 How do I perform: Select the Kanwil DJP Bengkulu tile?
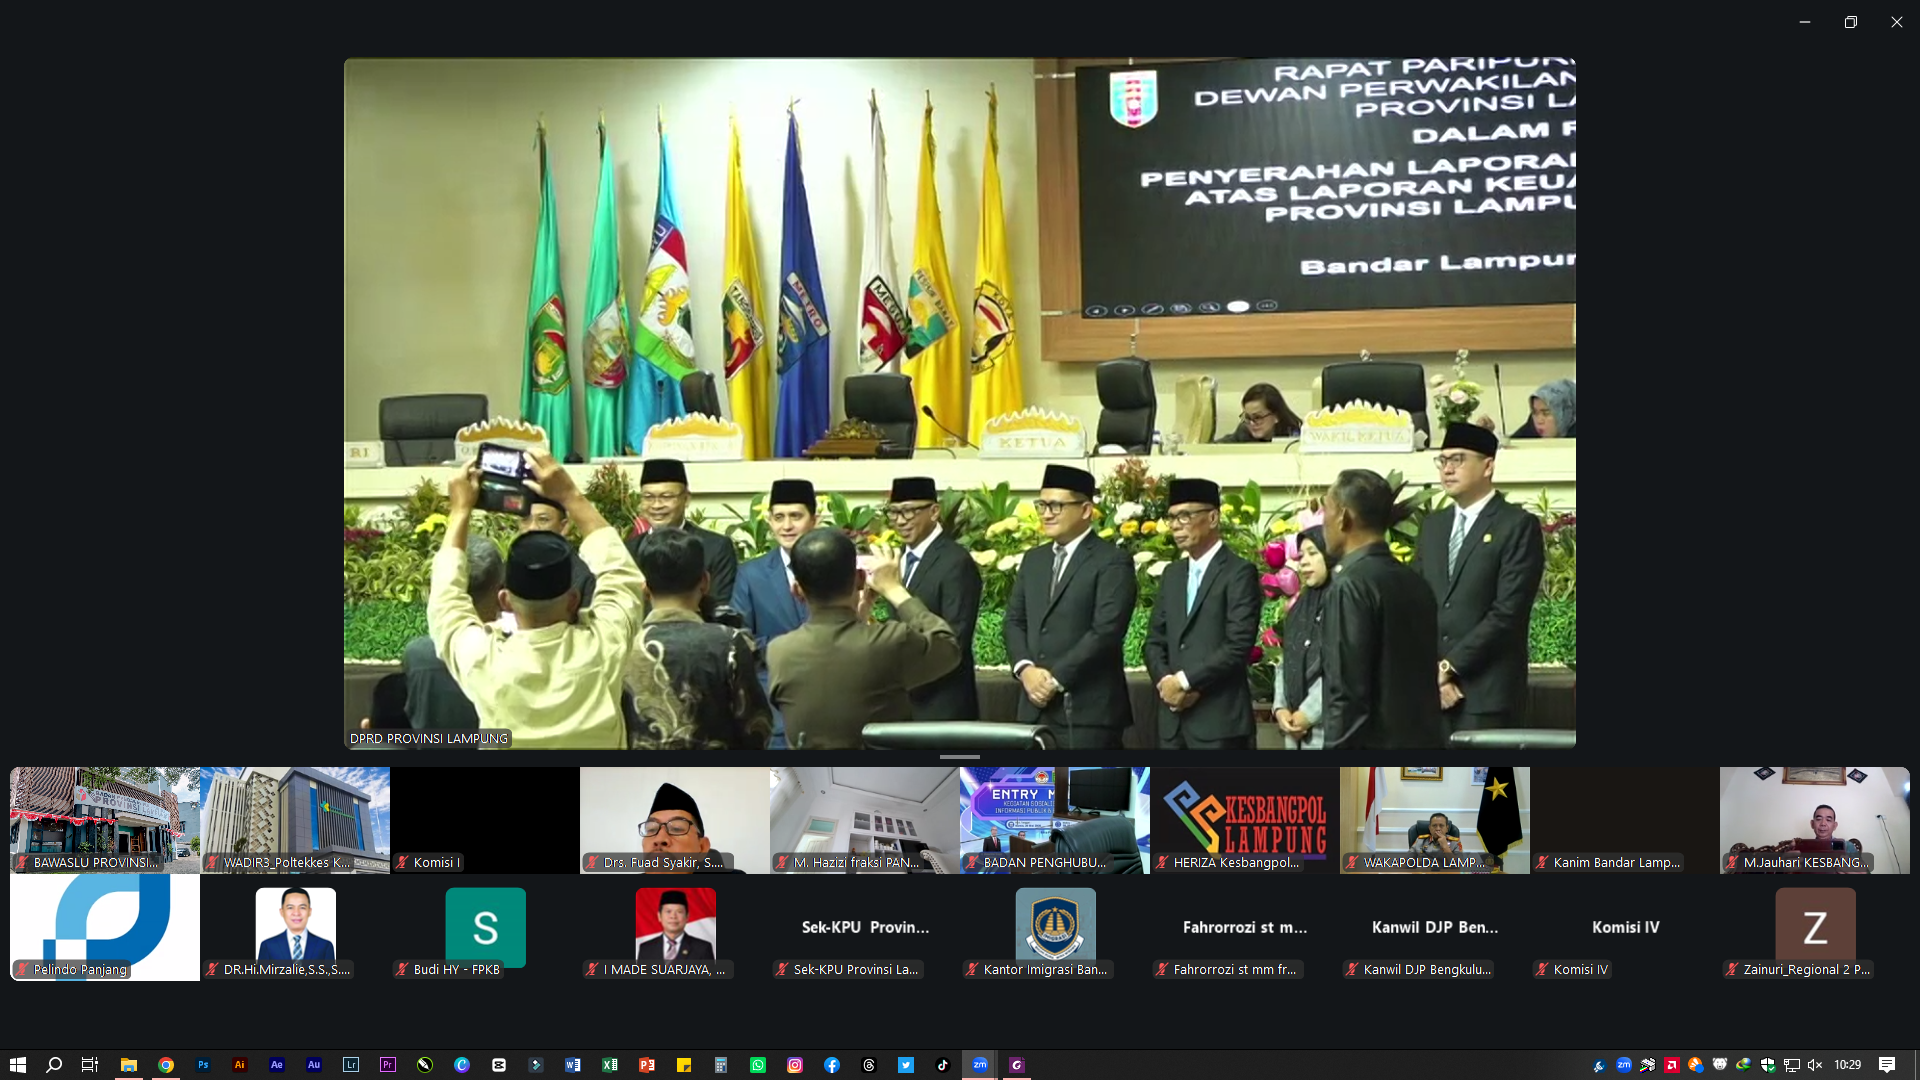pos(1435,927)
